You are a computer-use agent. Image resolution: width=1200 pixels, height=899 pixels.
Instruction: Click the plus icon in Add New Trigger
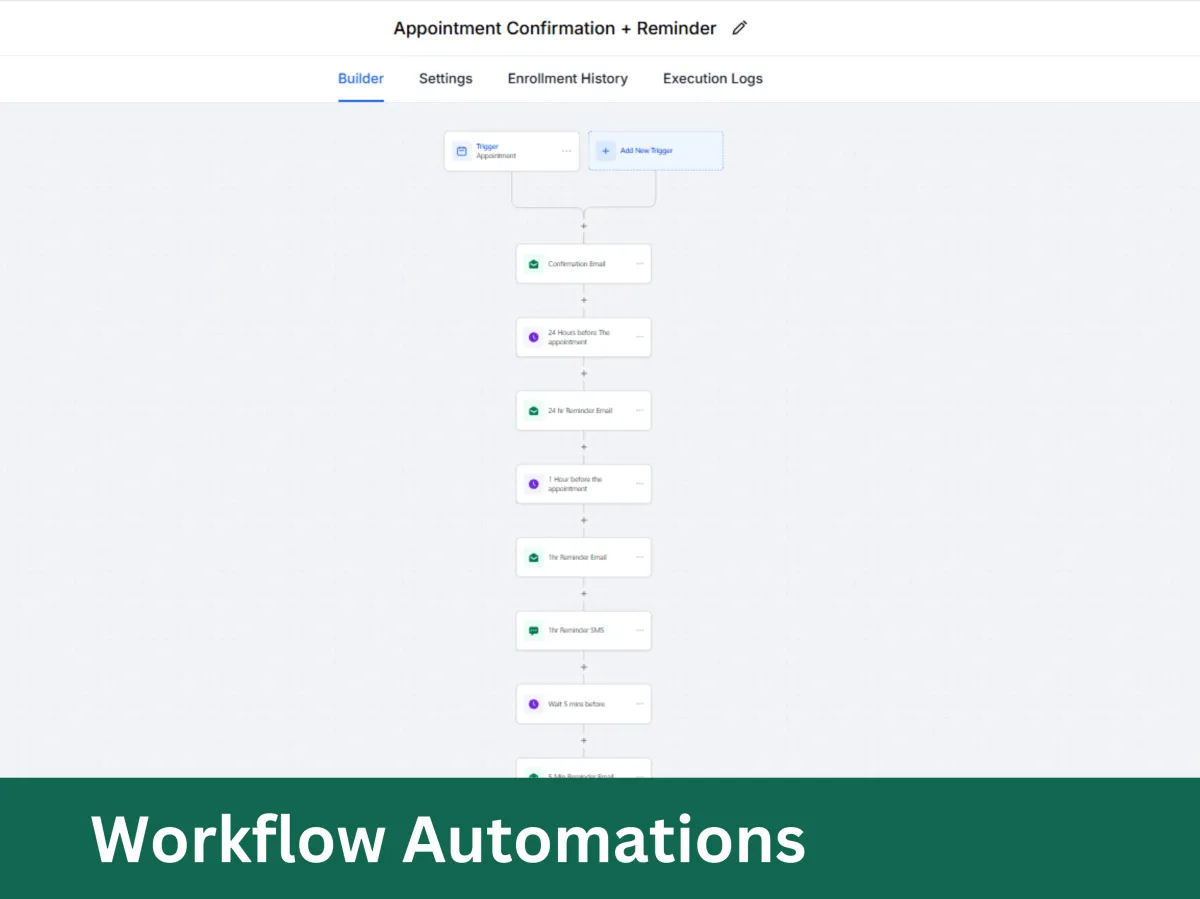pos(605,151)
